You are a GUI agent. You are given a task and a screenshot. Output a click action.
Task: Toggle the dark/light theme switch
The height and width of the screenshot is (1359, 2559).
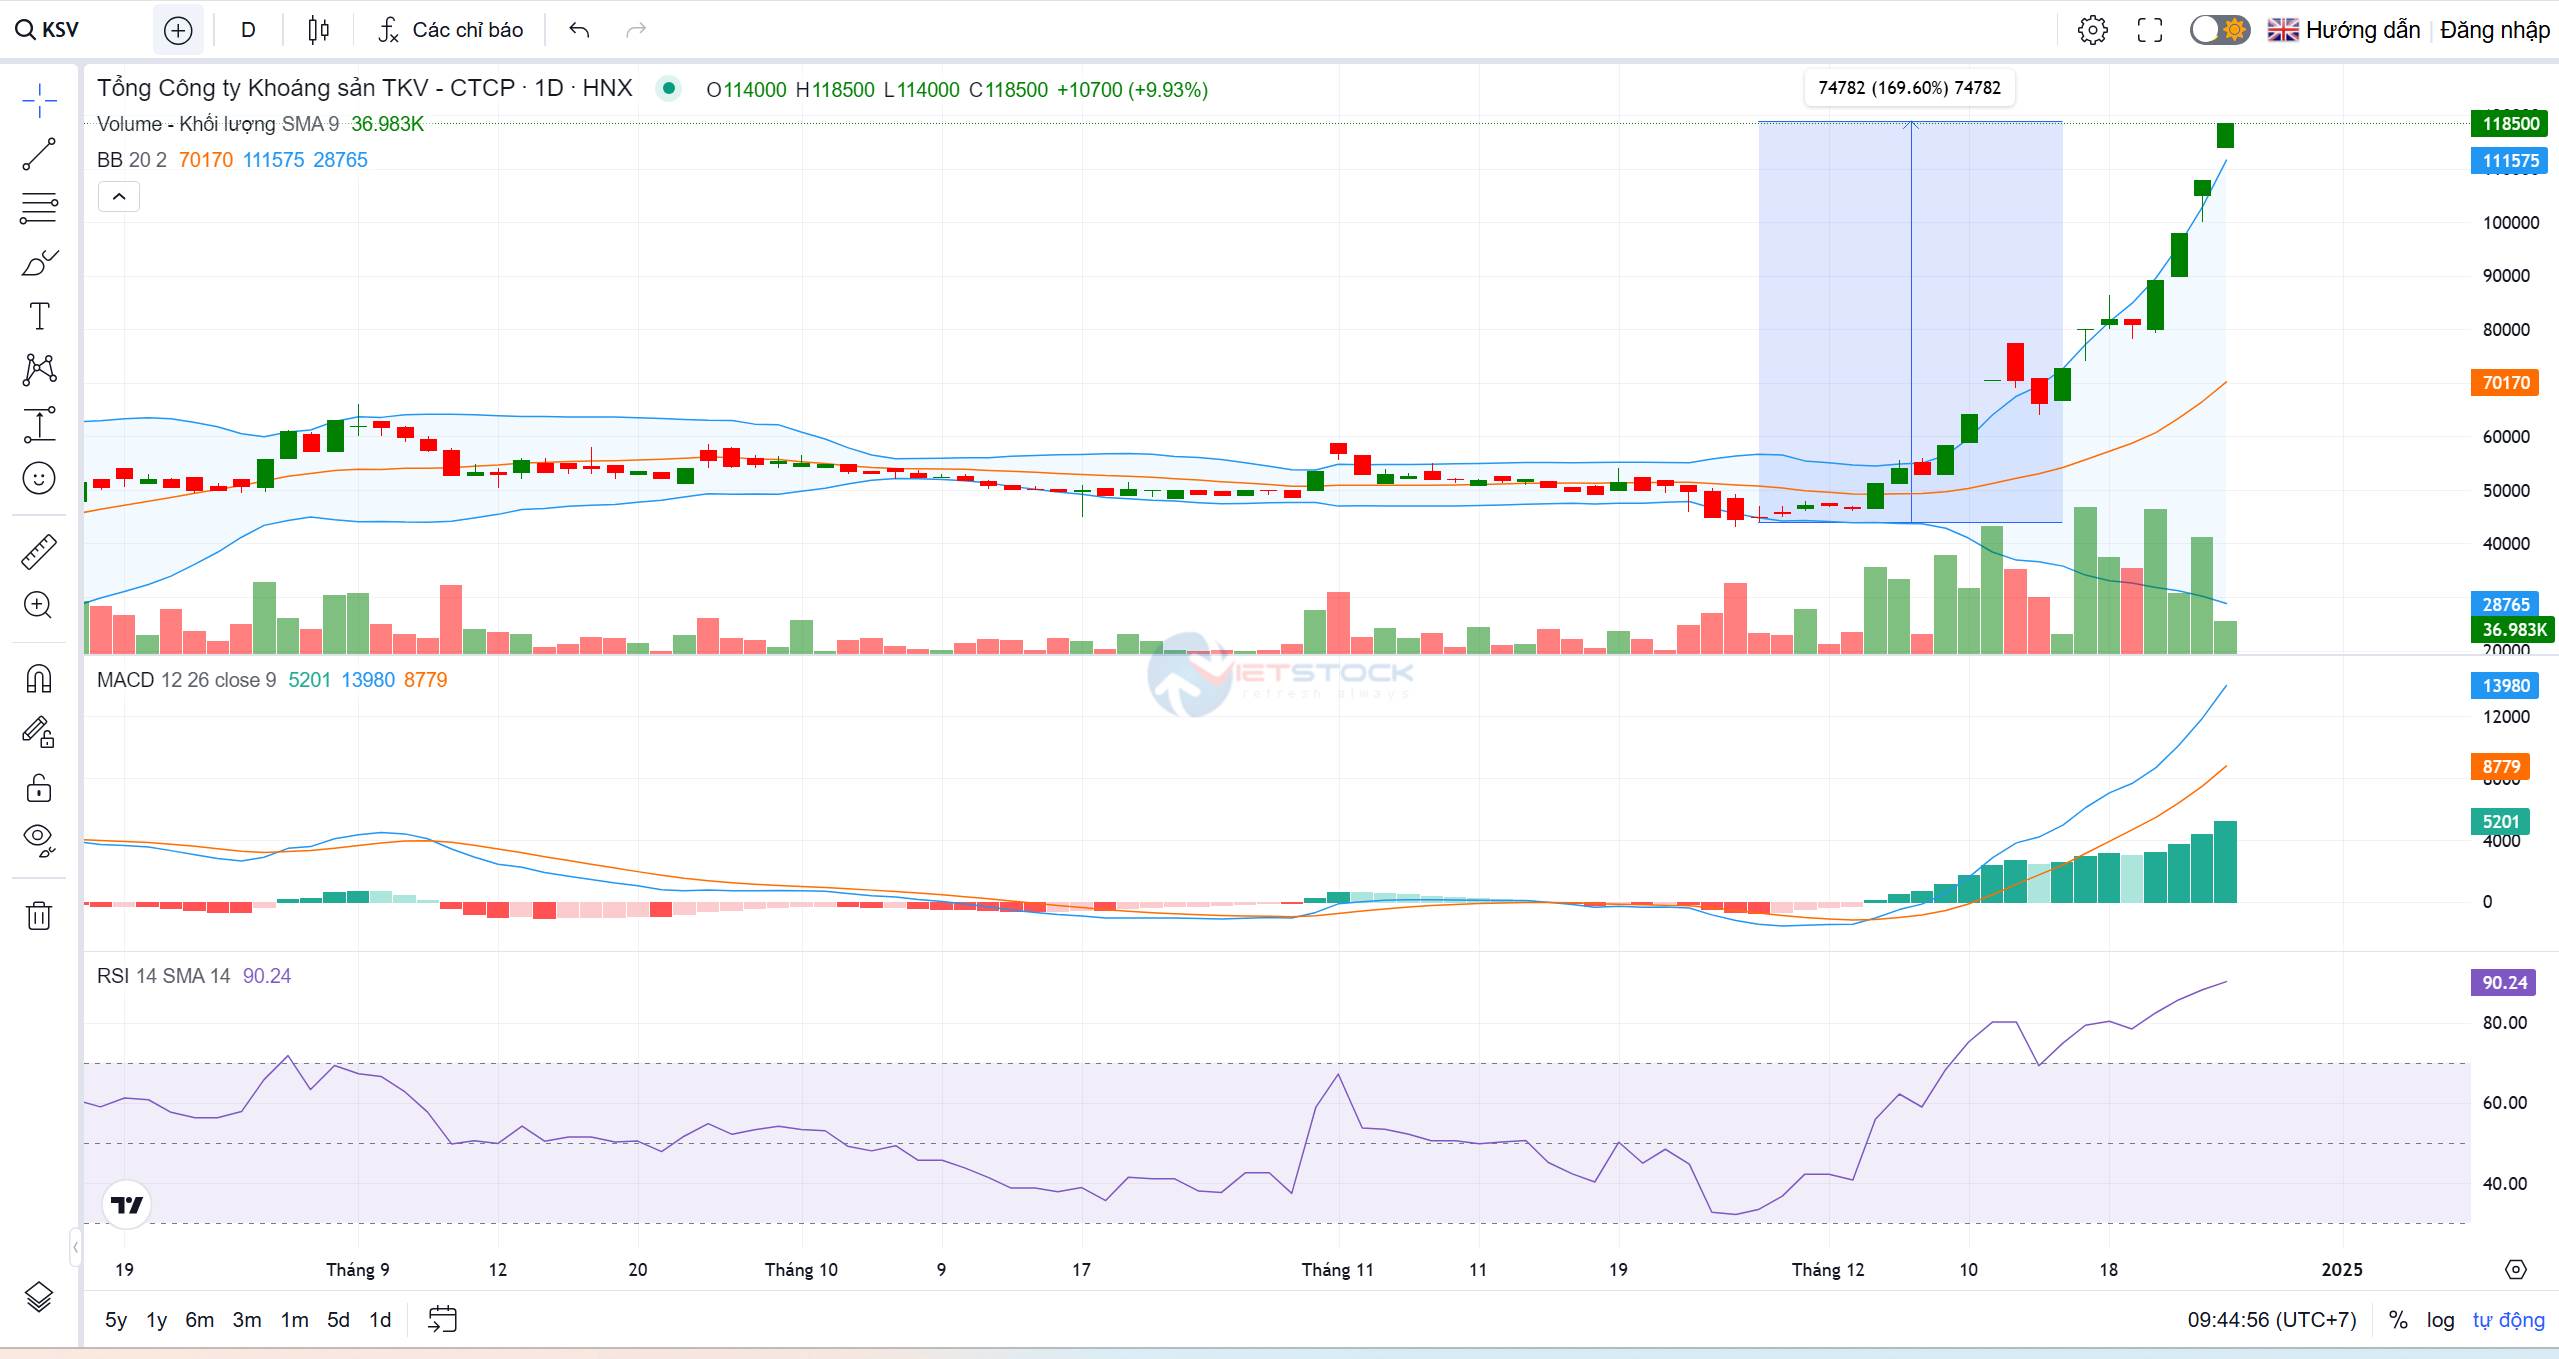2219,30
